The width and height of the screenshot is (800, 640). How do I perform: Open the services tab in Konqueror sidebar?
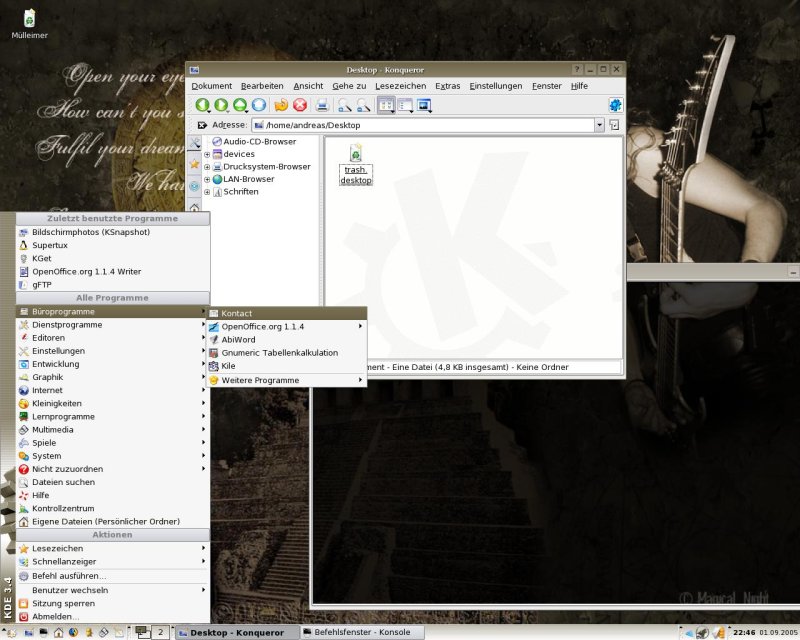pos(194,143)
